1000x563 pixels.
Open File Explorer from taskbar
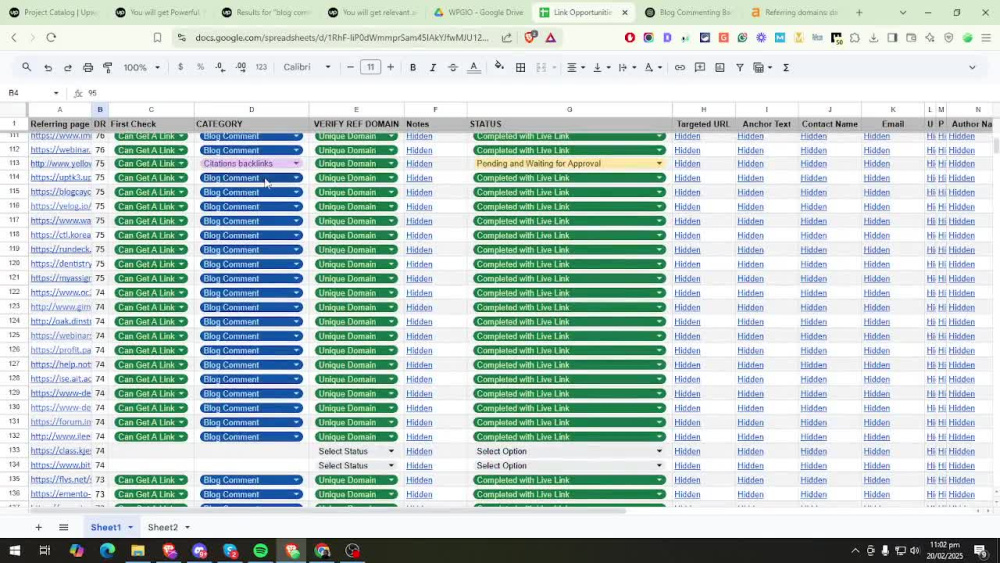138,550
